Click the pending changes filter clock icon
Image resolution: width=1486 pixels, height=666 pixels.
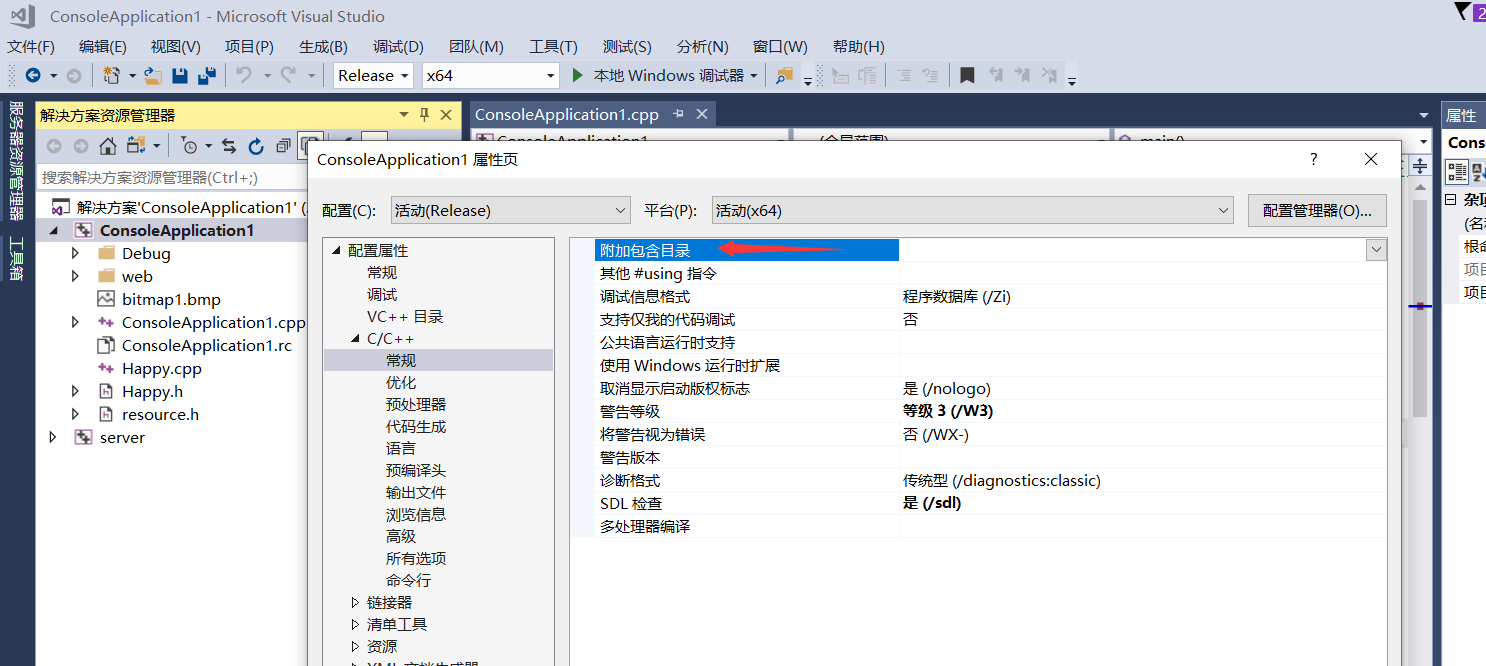click(189, 146)
